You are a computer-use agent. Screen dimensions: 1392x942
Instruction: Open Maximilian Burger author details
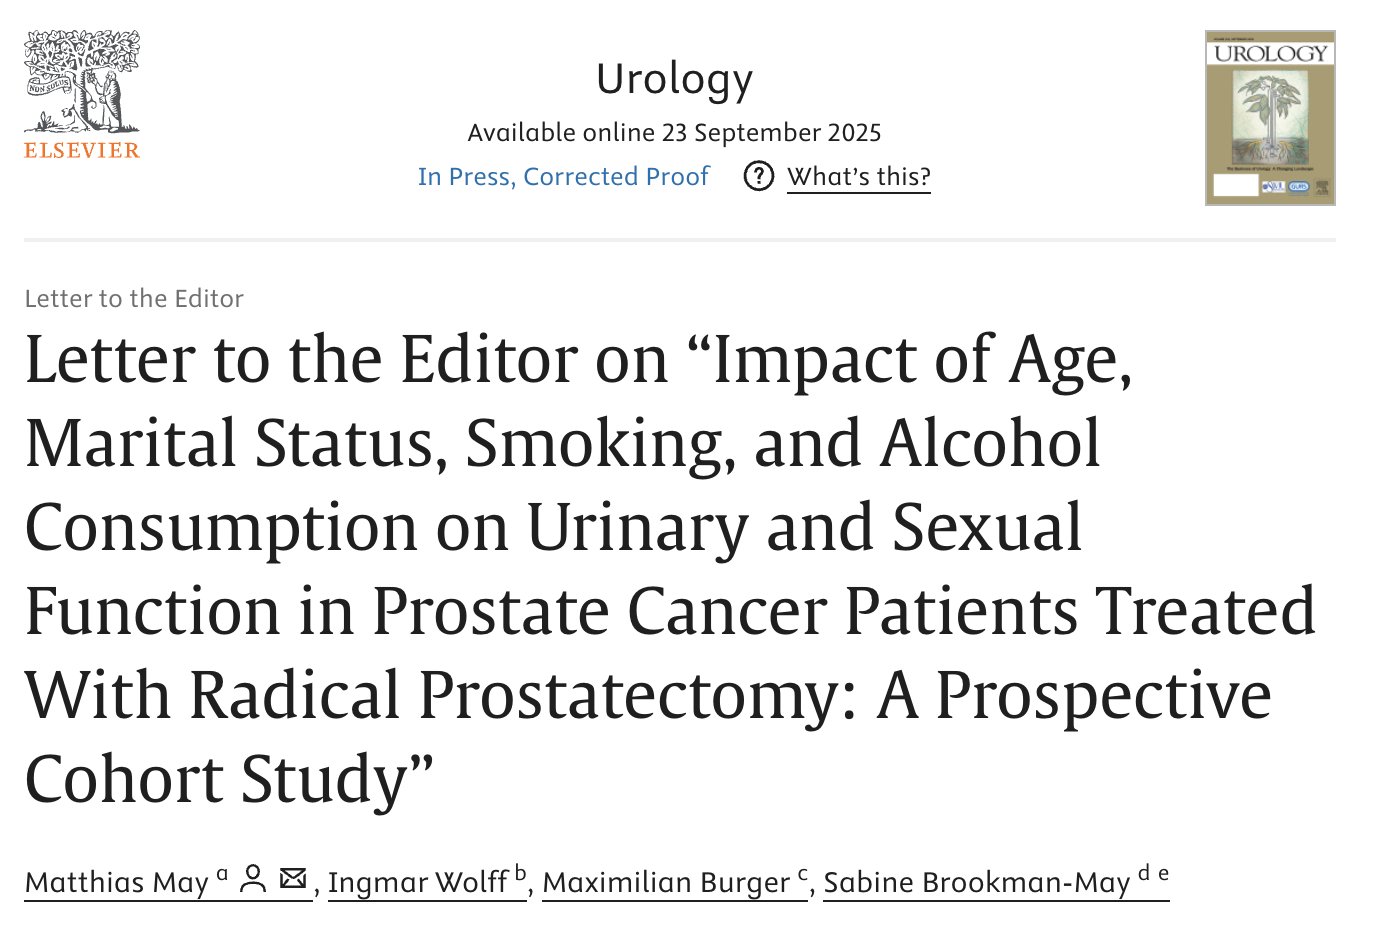(x=665, y=883)
